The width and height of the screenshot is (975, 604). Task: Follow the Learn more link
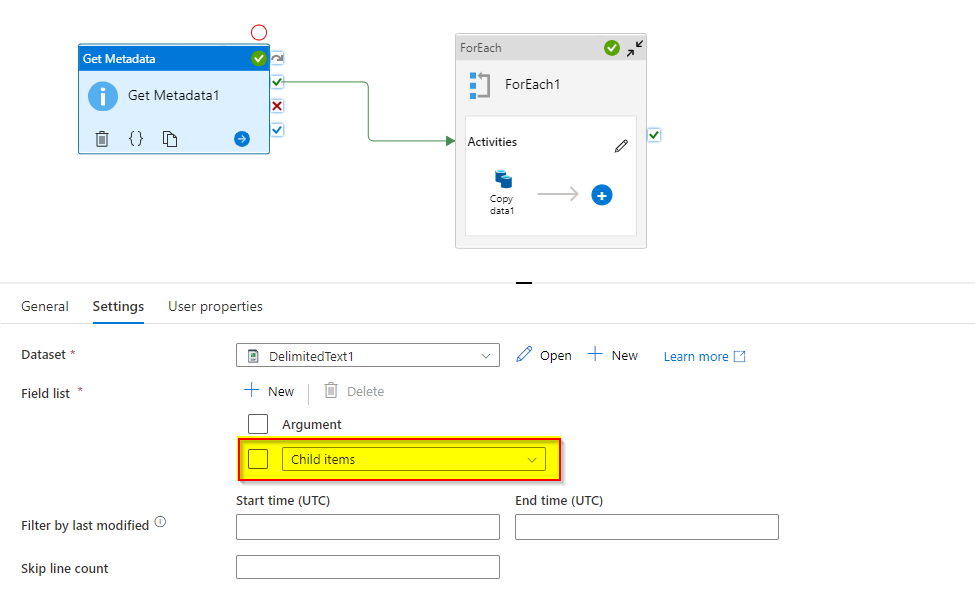pyautogui.click(x=704, y=356)
